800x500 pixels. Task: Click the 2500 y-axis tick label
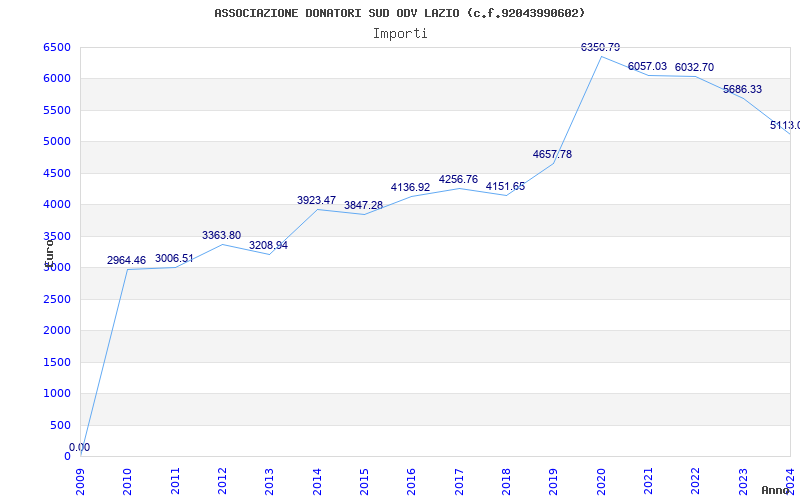click(57, 299)
